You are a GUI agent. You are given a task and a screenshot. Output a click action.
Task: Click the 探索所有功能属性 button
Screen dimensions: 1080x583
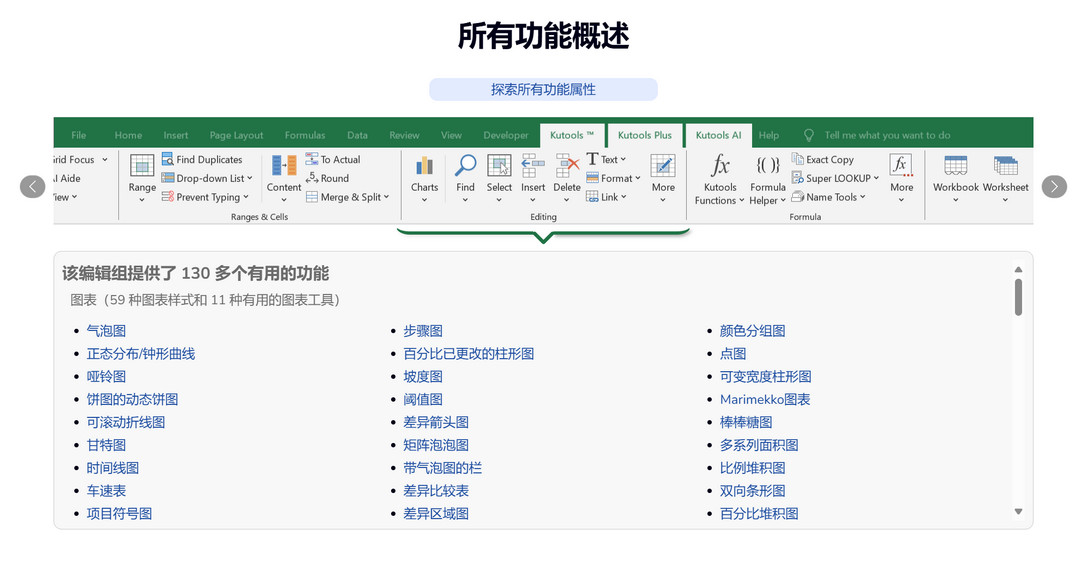point(543,89)
